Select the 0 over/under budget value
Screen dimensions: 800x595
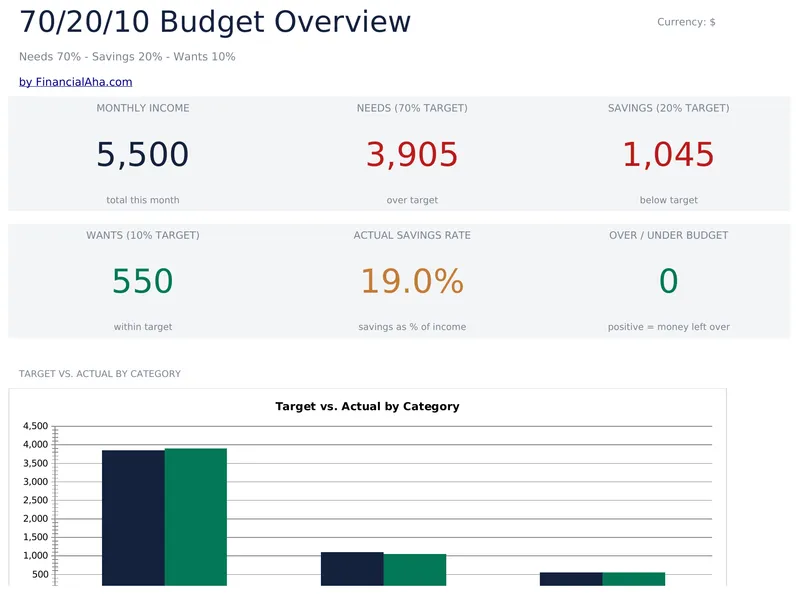[668, 281]
